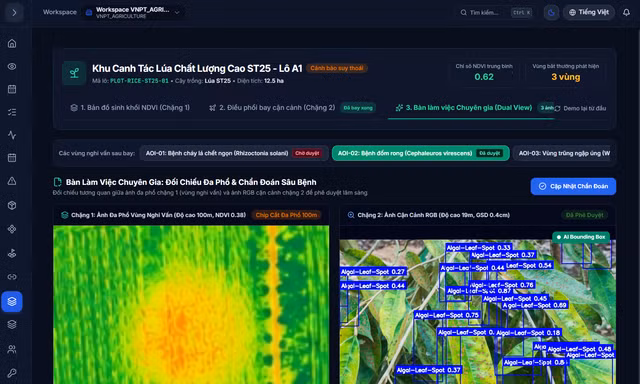Viewport: 640px width, 384px height.
Task: Click the Chip Cắt Đa Phổ 100m badge
Action: (x=286, y=215)
